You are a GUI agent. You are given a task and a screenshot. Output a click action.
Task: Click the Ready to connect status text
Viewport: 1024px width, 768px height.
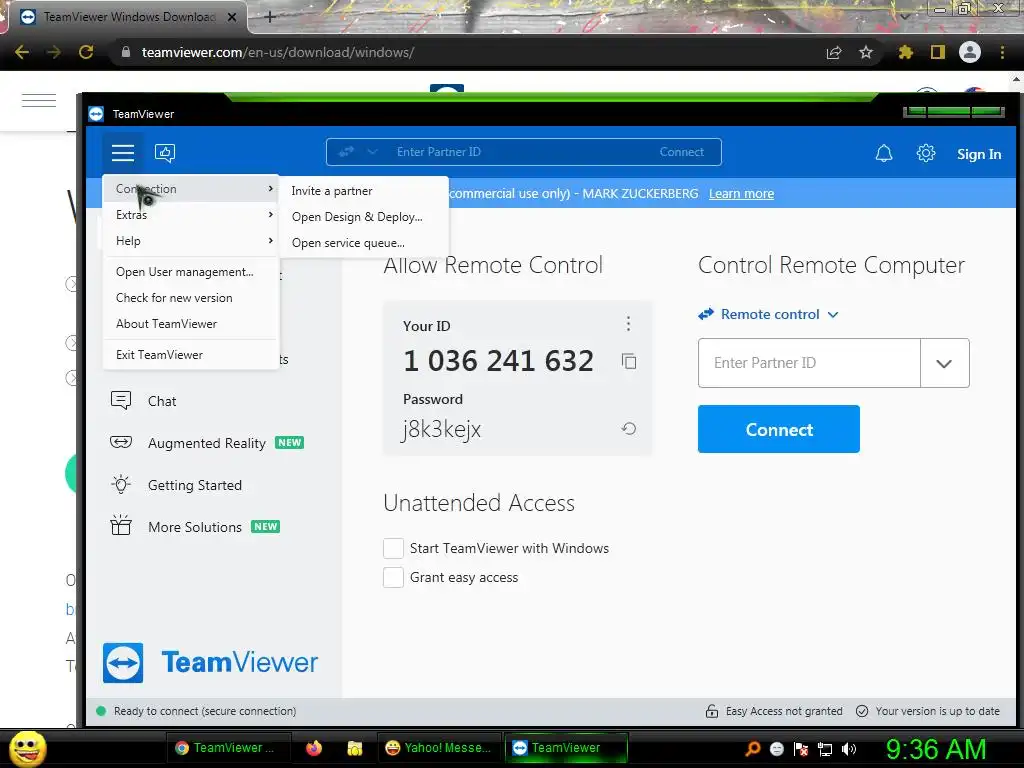(204, 711)
